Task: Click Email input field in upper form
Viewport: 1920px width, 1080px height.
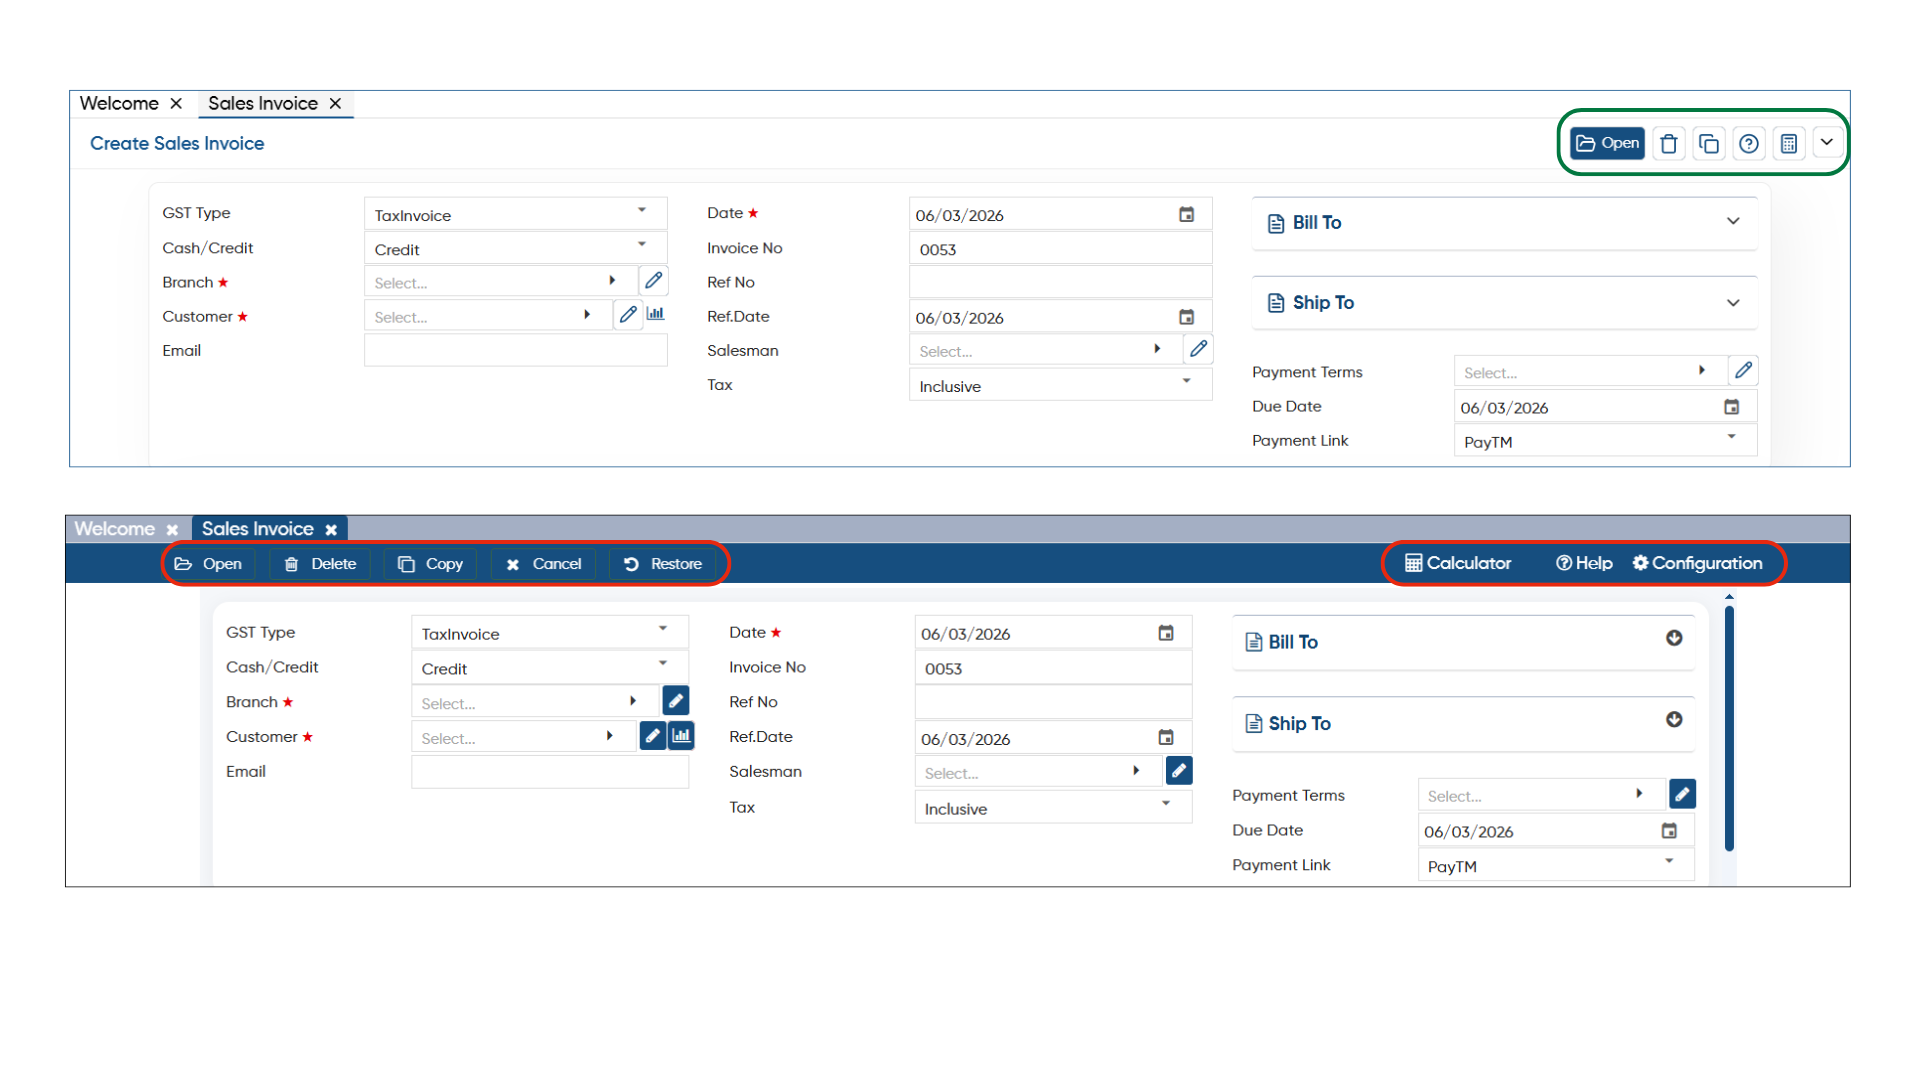Action: (515, 350)
